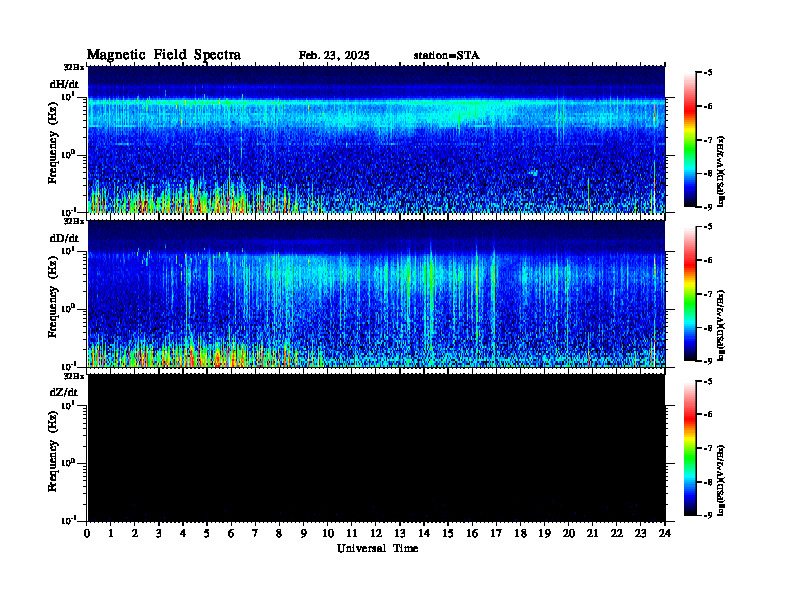Click hour label "22" on time axis

pyautogui.click(x=617, y=533)
